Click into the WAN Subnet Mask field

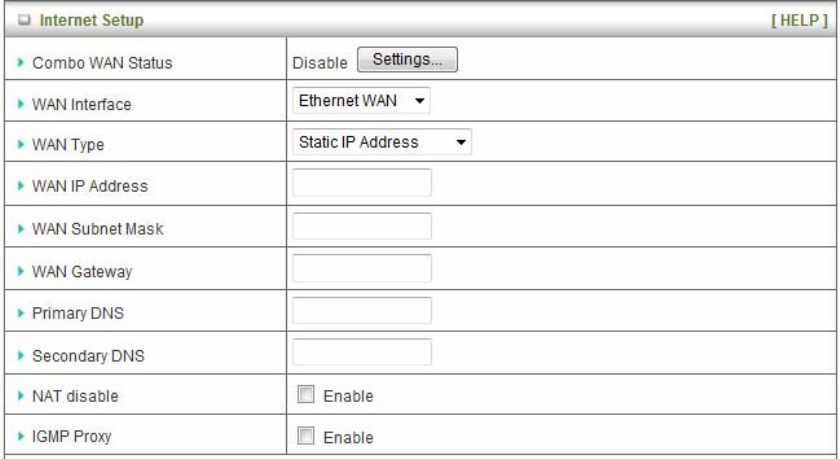coord(361,226)
